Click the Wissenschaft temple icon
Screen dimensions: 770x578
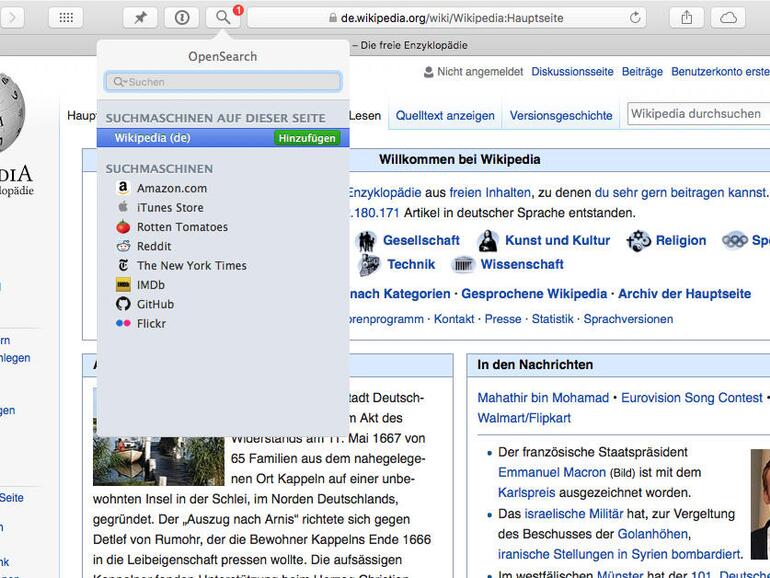pos(463,265)
